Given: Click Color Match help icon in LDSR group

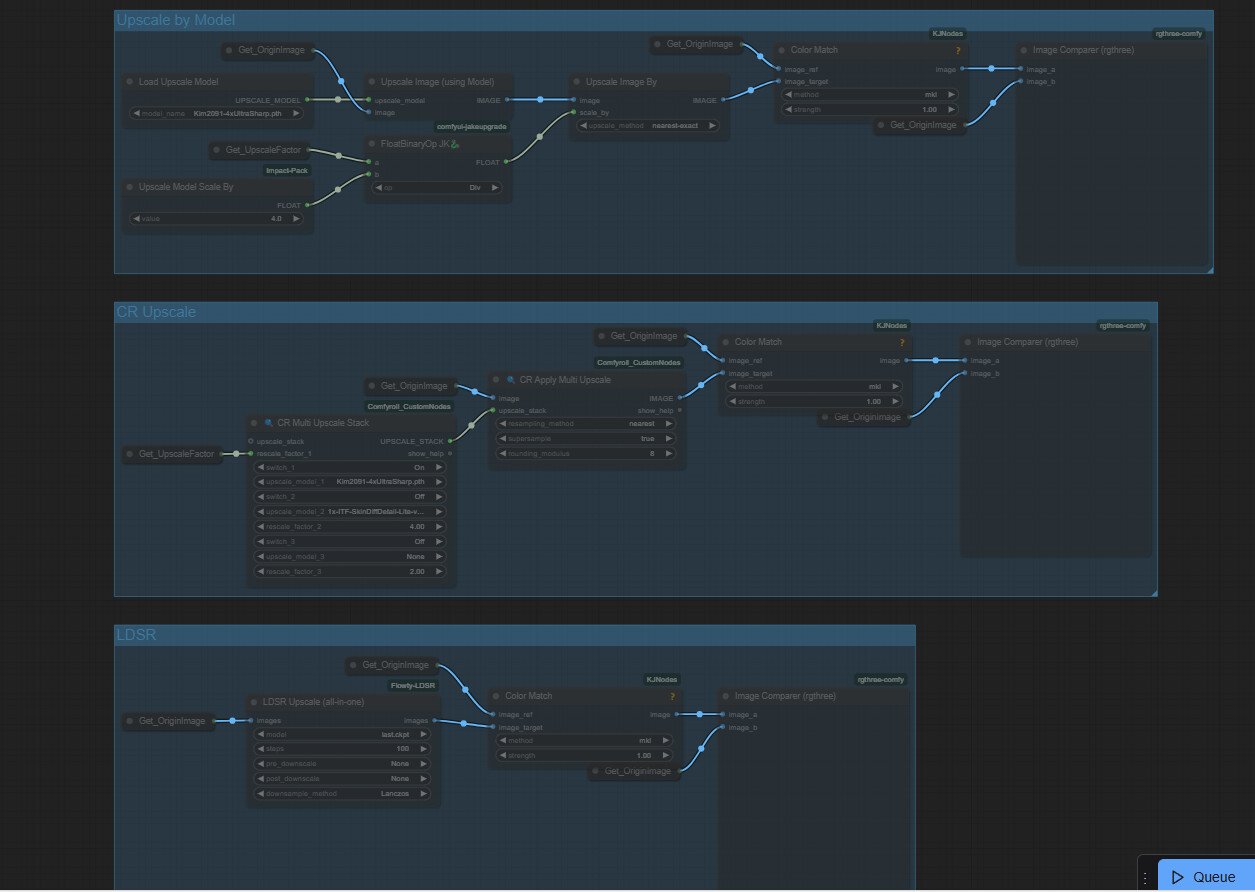Looking at the screenshot, I should [672, 696].
